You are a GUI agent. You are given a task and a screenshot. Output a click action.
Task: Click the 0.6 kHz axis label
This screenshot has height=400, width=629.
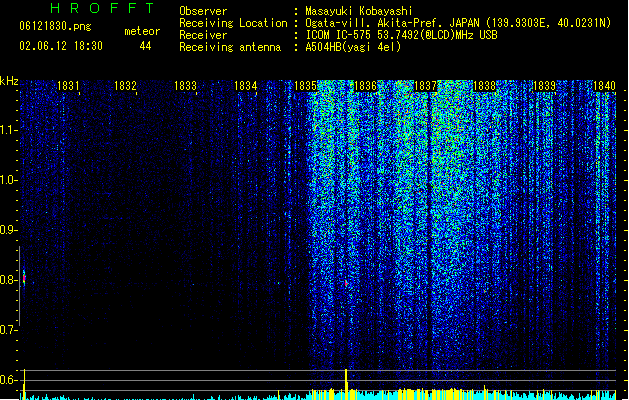coord(8,380)
